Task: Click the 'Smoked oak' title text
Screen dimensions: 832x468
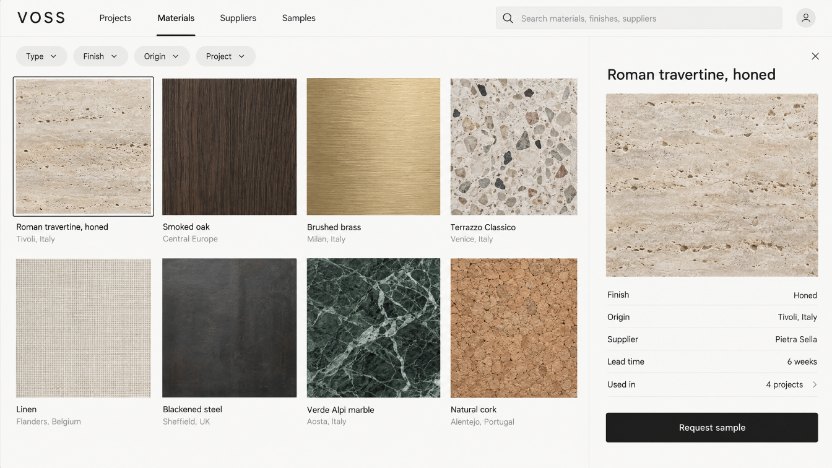Action: pyautogui.click(x=186, y=227)
